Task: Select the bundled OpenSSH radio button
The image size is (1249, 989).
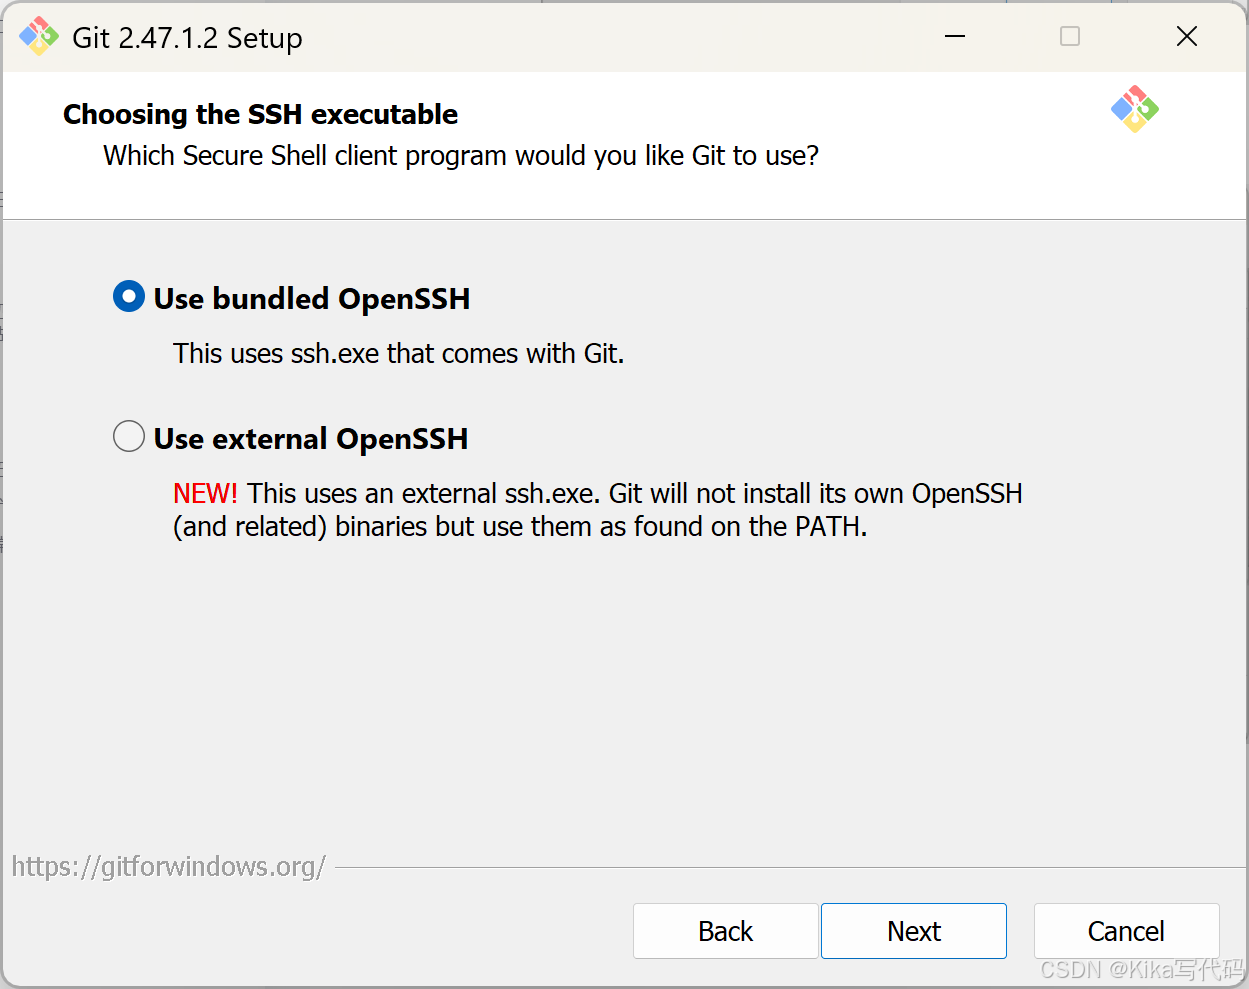Action: click(129, 297)
